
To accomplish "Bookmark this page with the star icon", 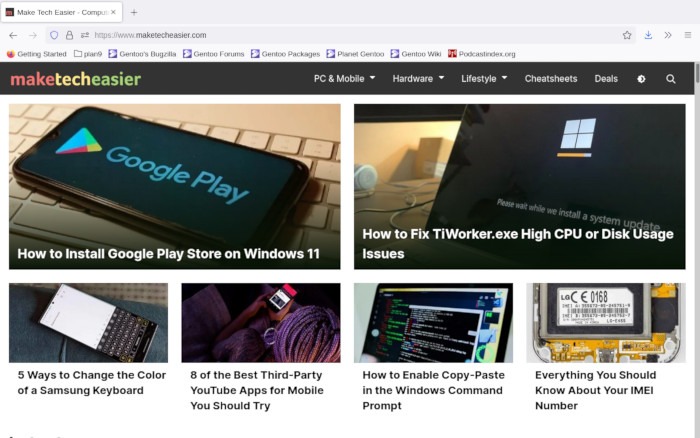I will point(627,35).
